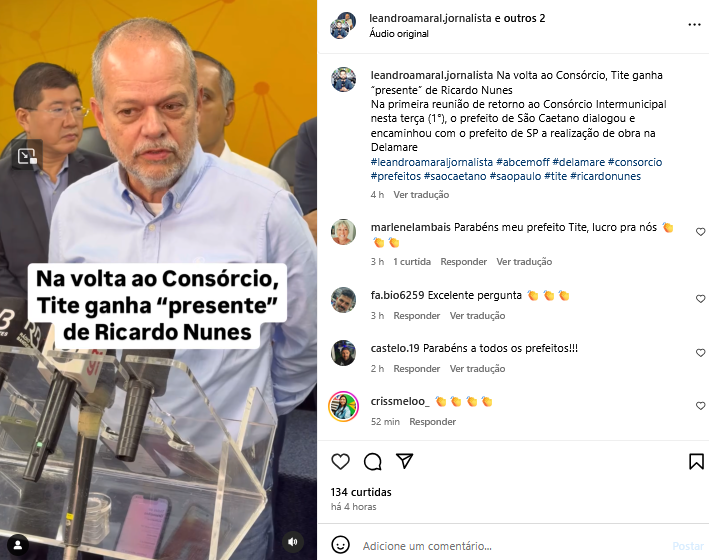Viewport: 709px width, 560px height.
Task: Click the picture-in-picture overlay icon on video
Action: [27, 156]
